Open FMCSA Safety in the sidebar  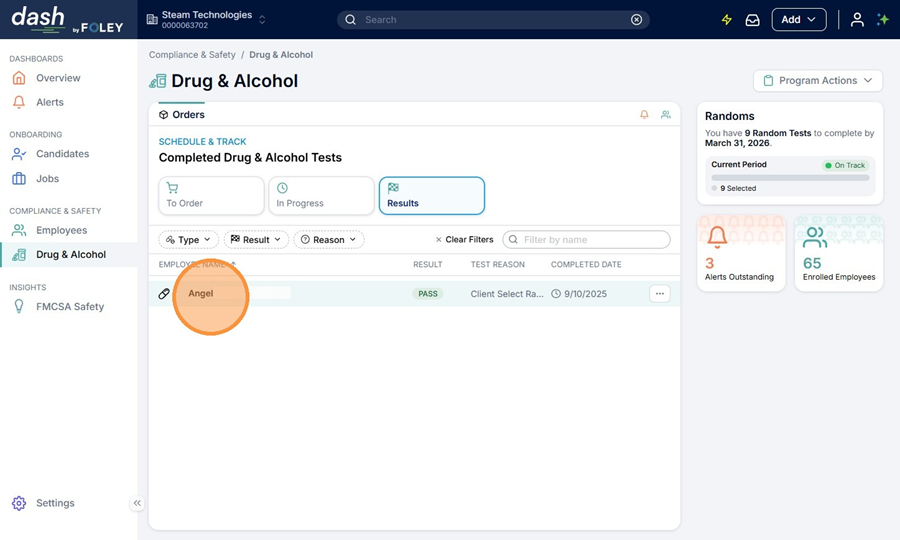point(69,307)
